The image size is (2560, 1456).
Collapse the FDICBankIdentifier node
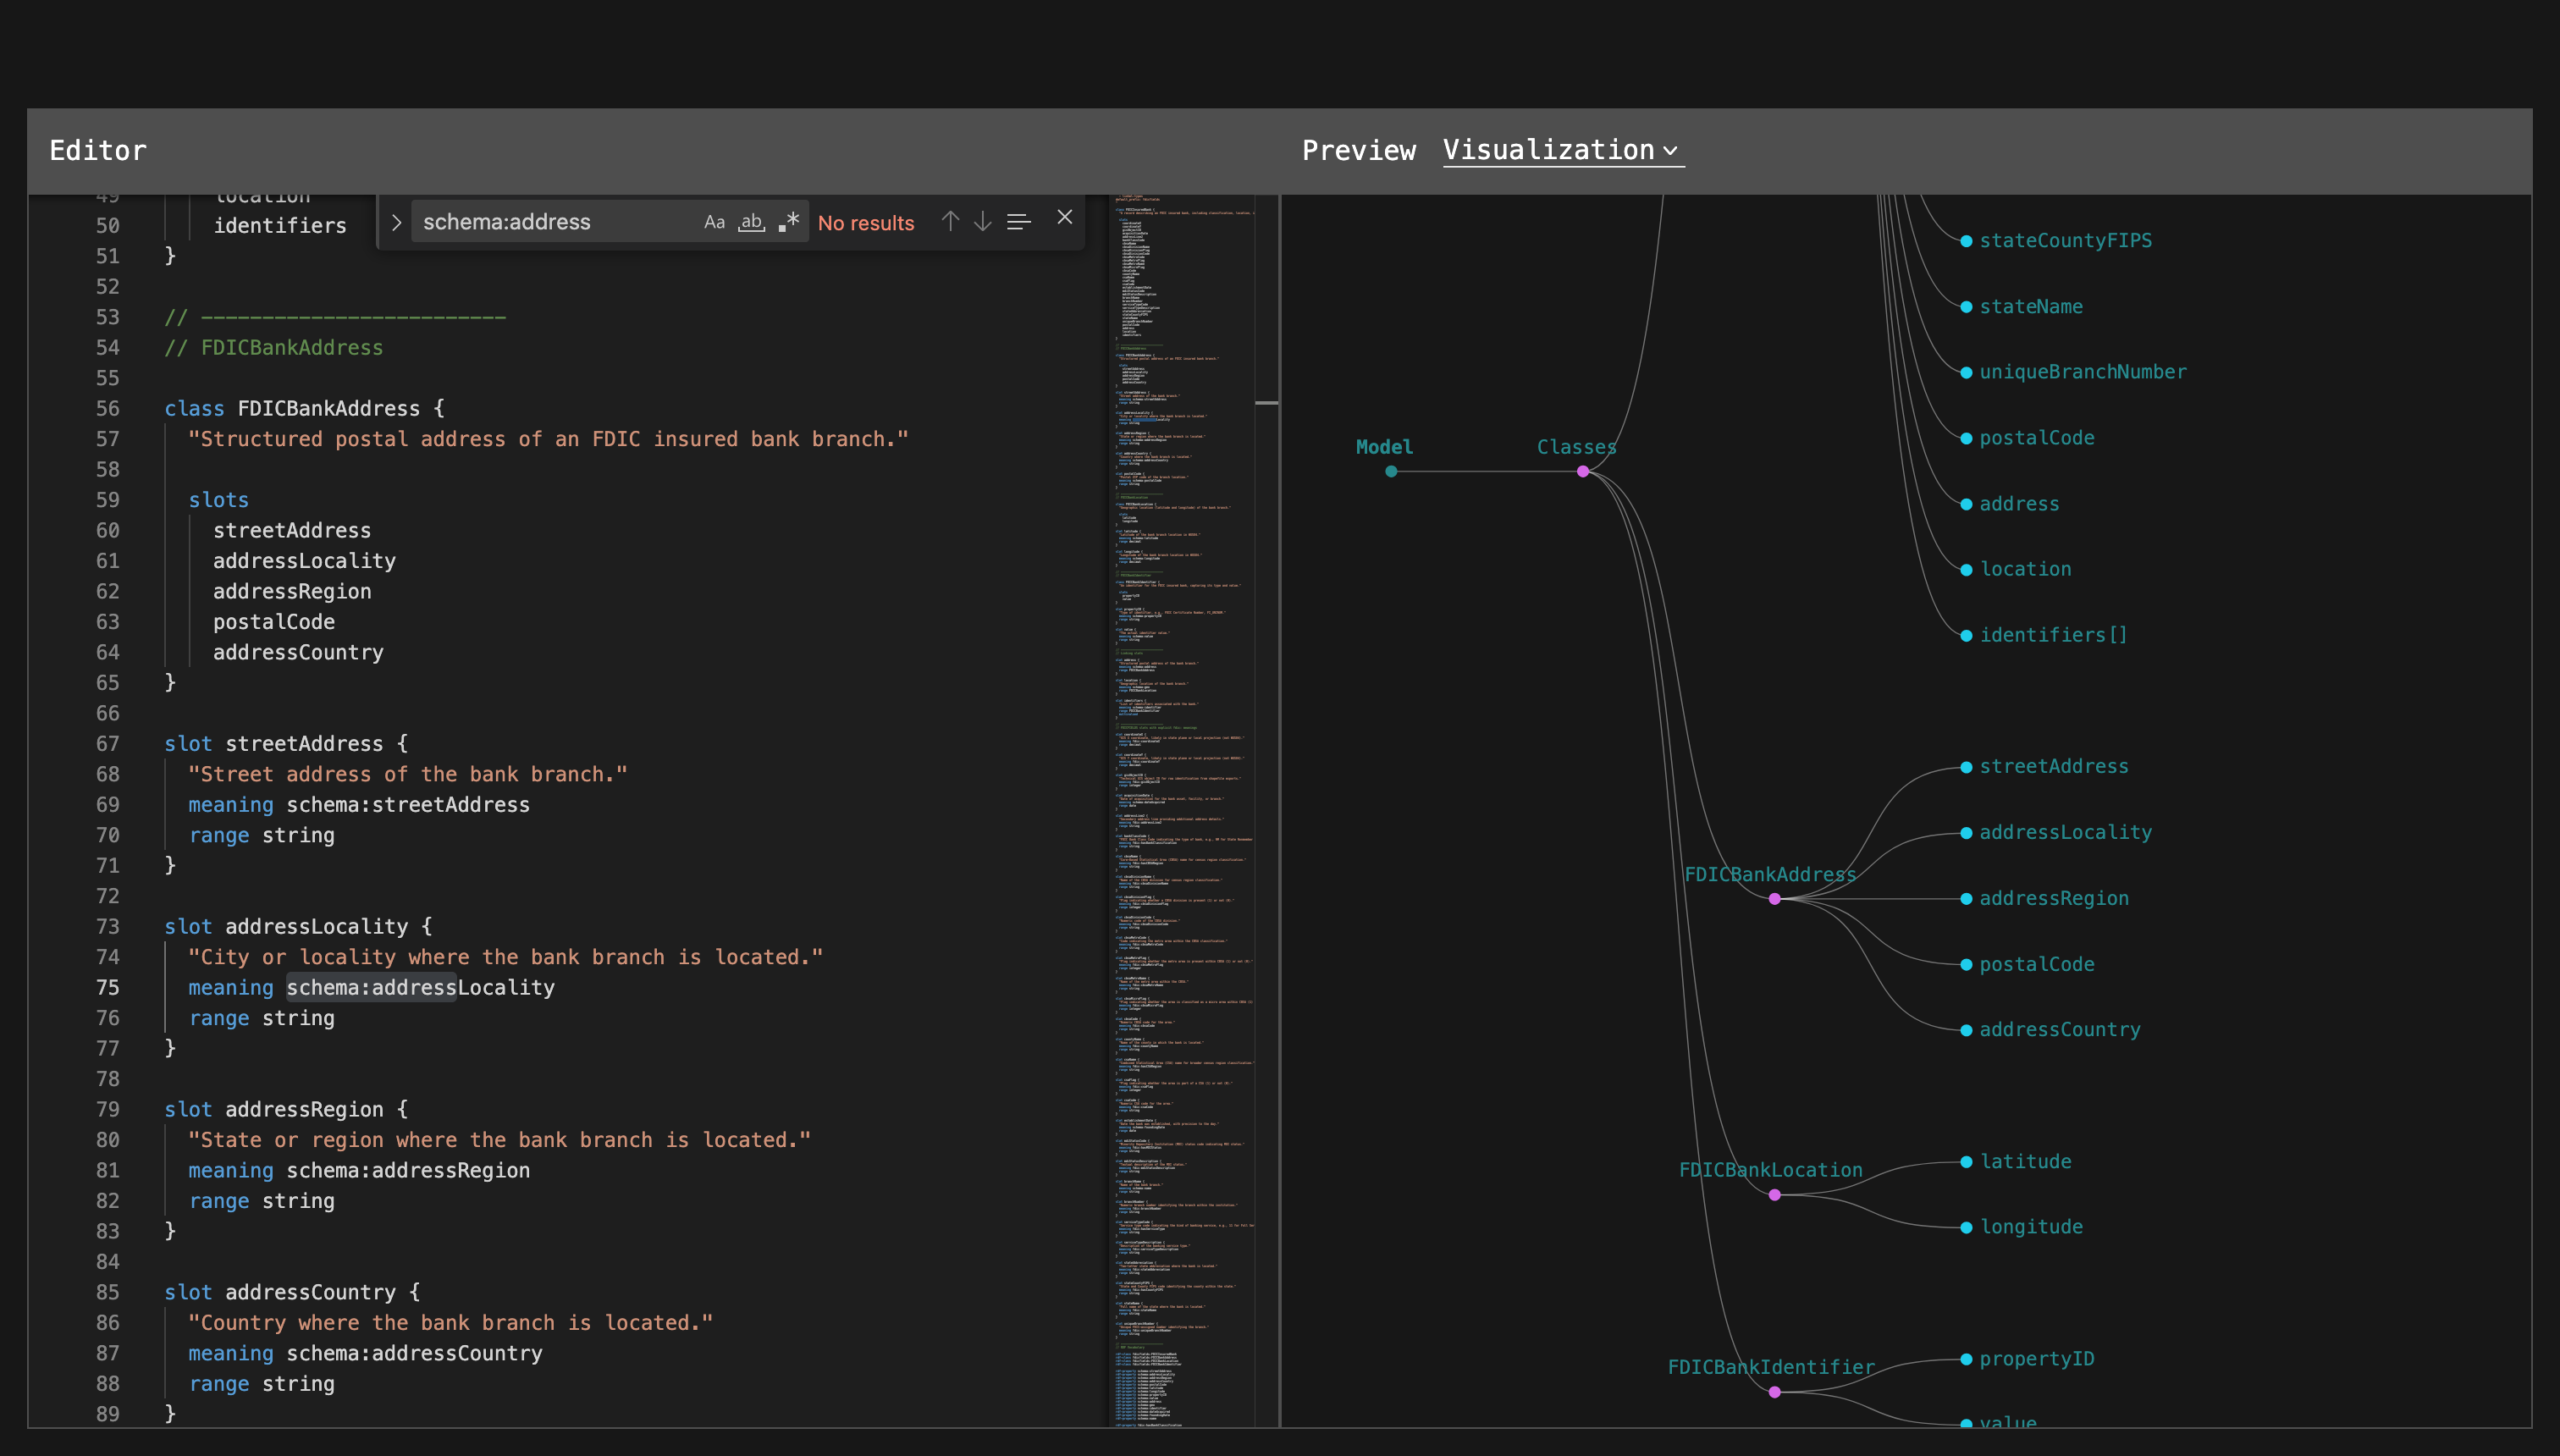point(1774,1392)
